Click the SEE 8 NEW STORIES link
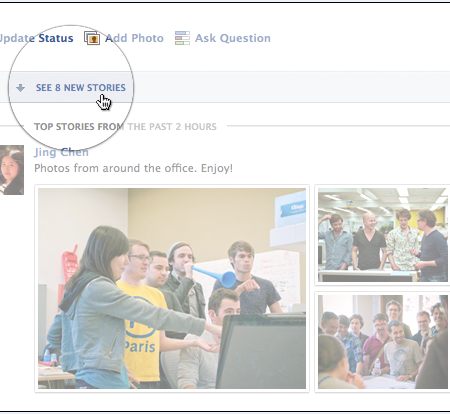 pos(81,88)
